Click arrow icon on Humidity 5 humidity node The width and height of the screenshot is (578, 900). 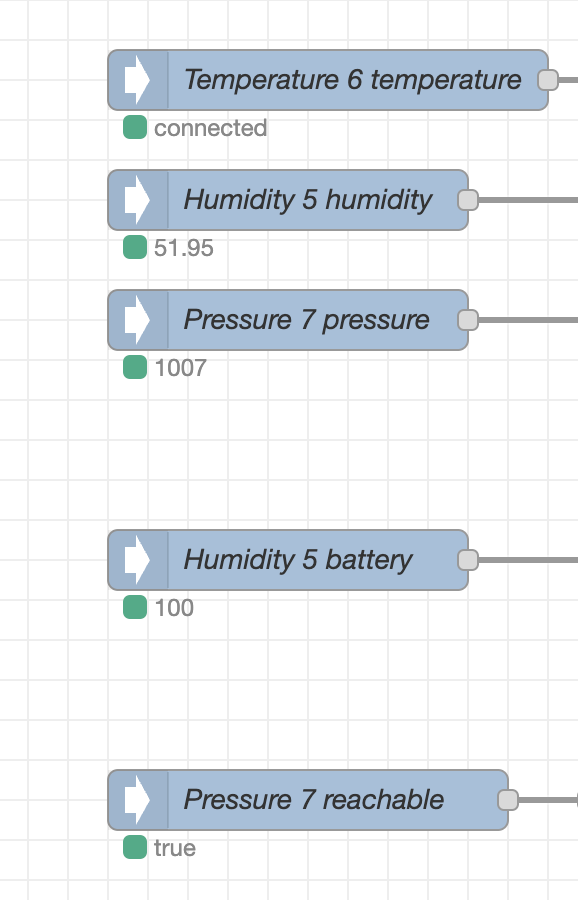coord(137,200)
